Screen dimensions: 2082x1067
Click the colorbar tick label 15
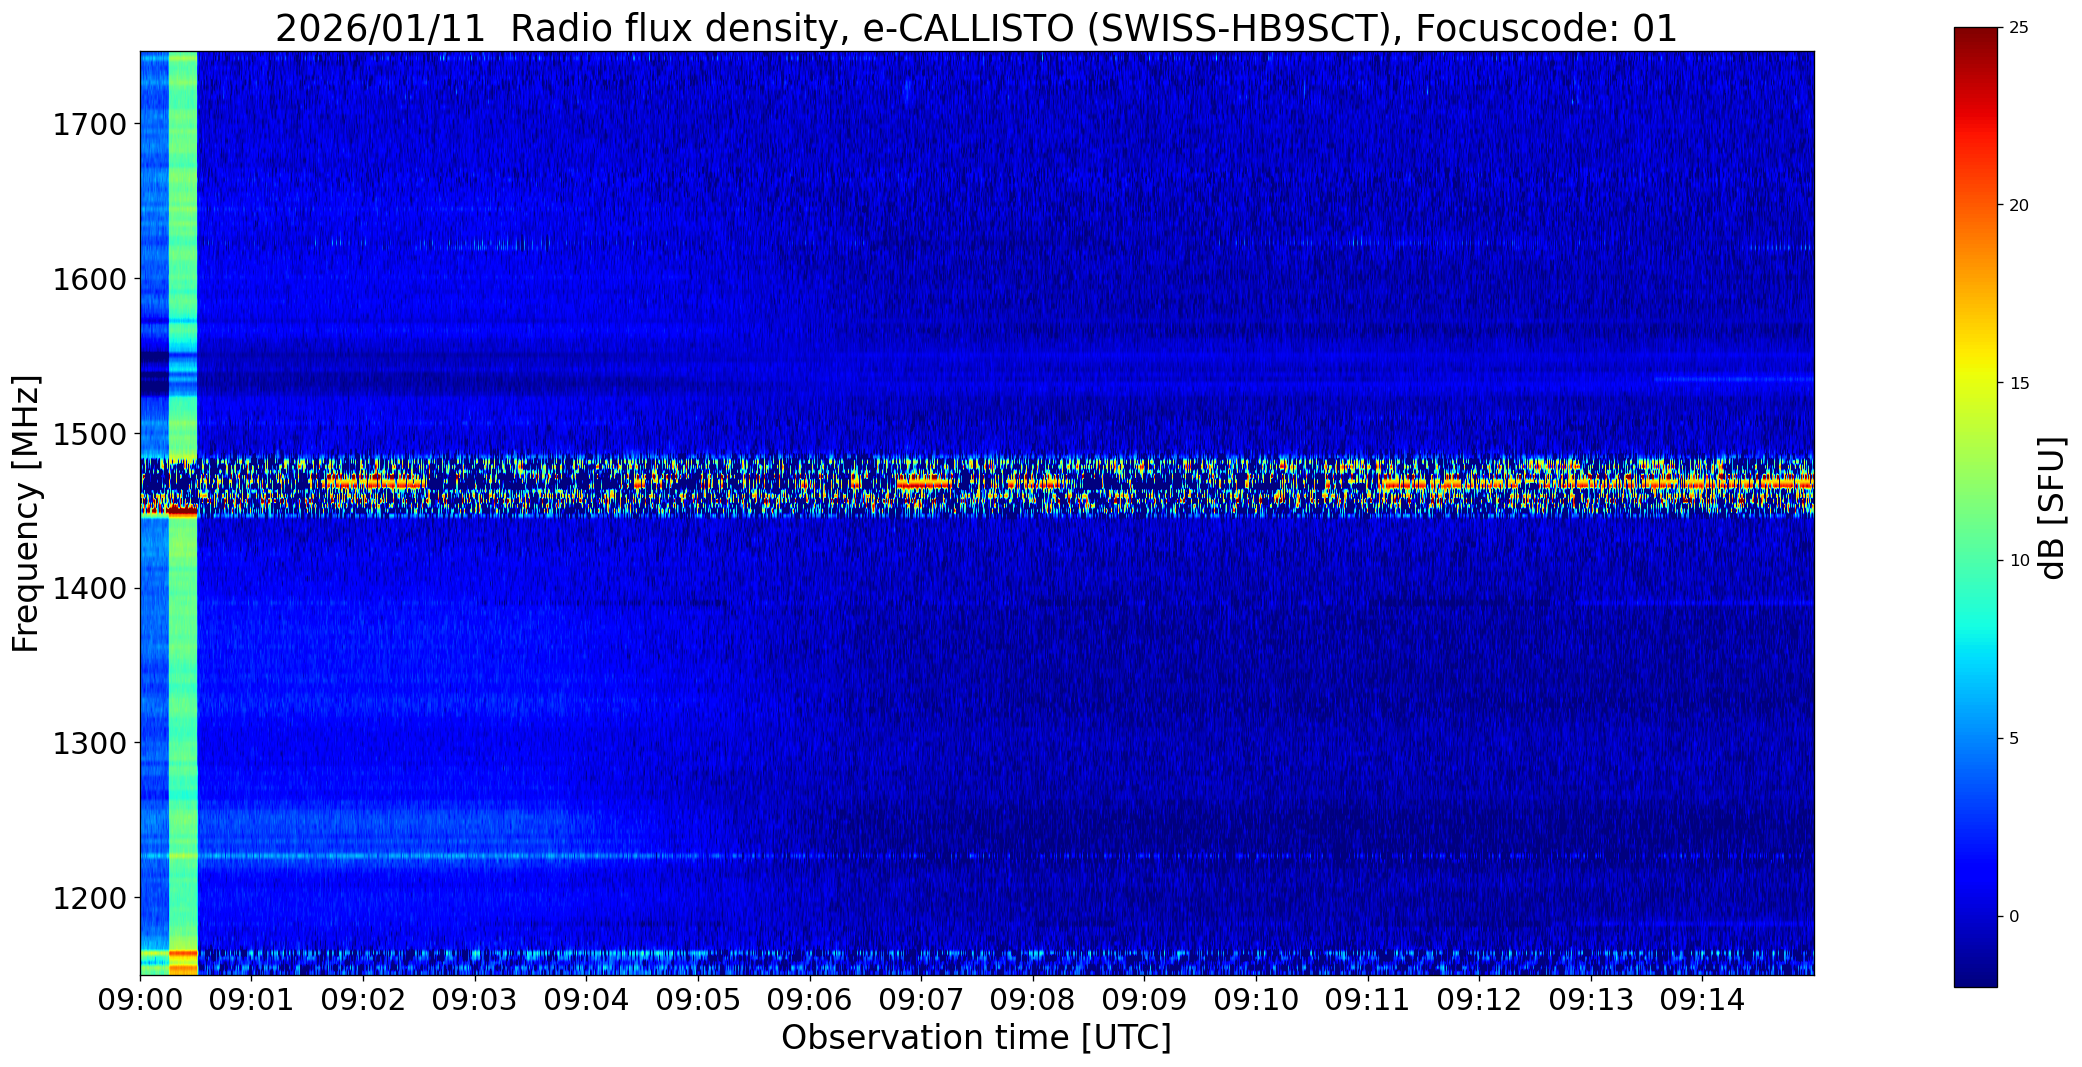pyautogui.click(x=2019, y=384)
